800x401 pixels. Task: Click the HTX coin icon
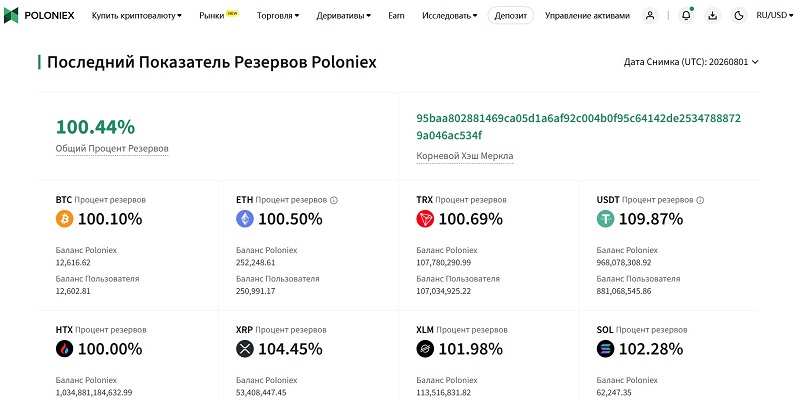point(64,349)
